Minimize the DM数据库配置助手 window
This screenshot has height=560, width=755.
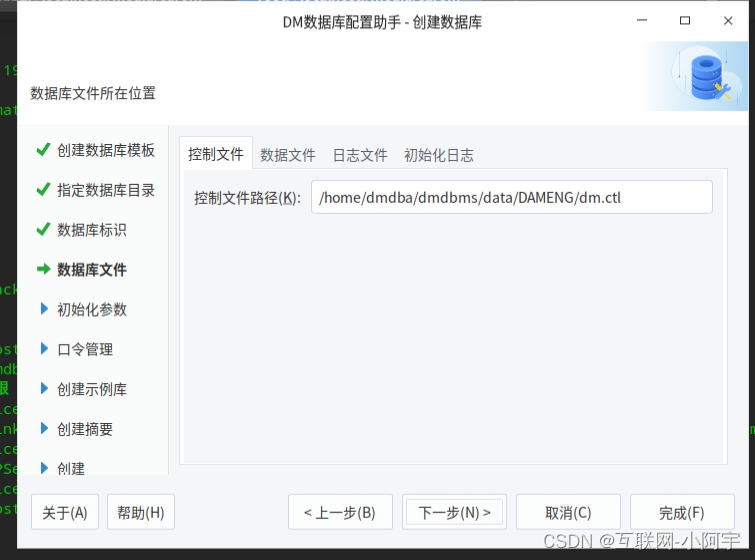642,20
